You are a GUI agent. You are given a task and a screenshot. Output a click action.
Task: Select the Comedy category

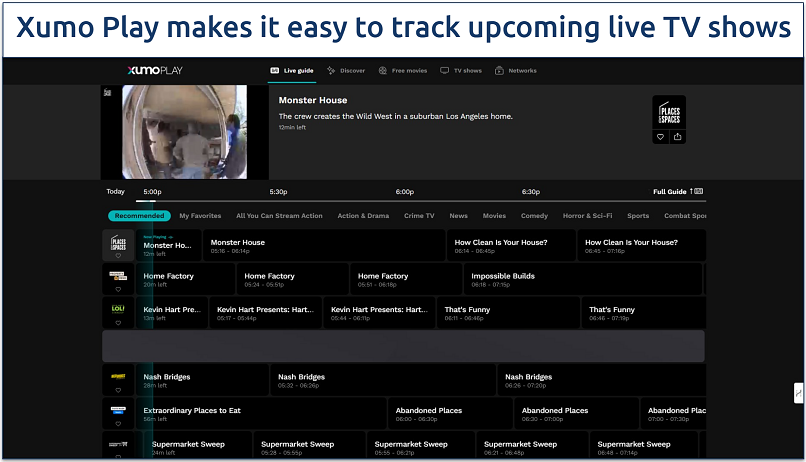[x=534, y=216]
